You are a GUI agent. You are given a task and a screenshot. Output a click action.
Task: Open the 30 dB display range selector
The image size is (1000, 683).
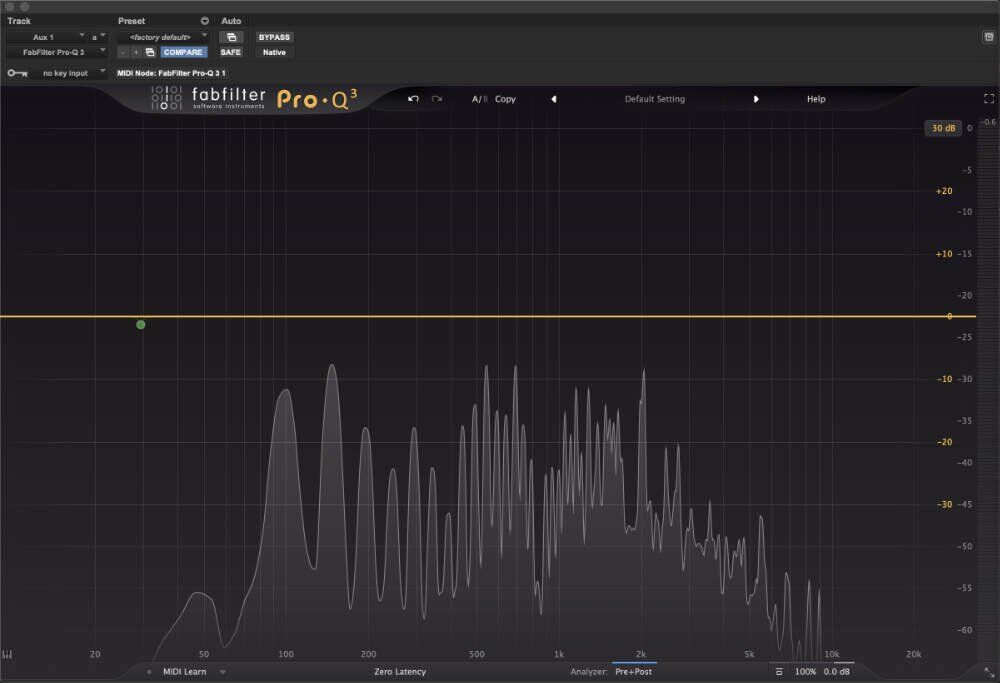(x=943, y=128)
